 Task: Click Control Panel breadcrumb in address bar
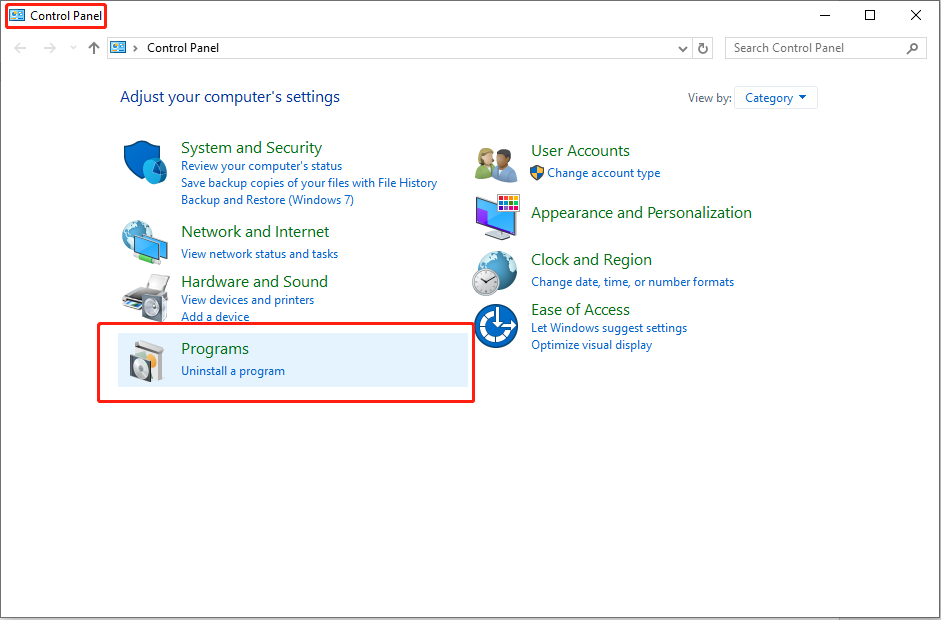(x=183, y=48)
